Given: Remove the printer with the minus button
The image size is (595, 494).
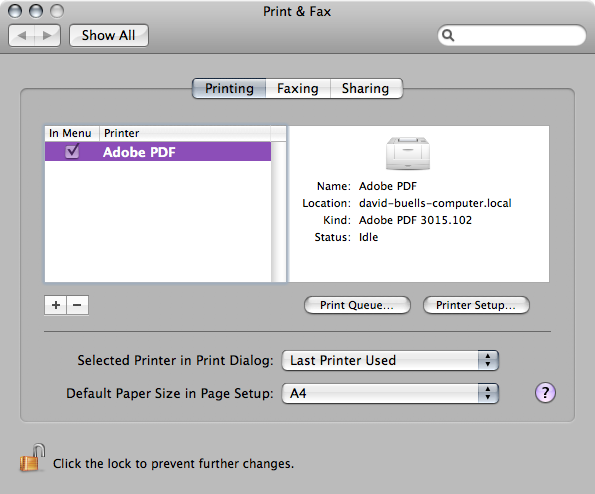Looking at the screenshot, I should tap(77, 305).
